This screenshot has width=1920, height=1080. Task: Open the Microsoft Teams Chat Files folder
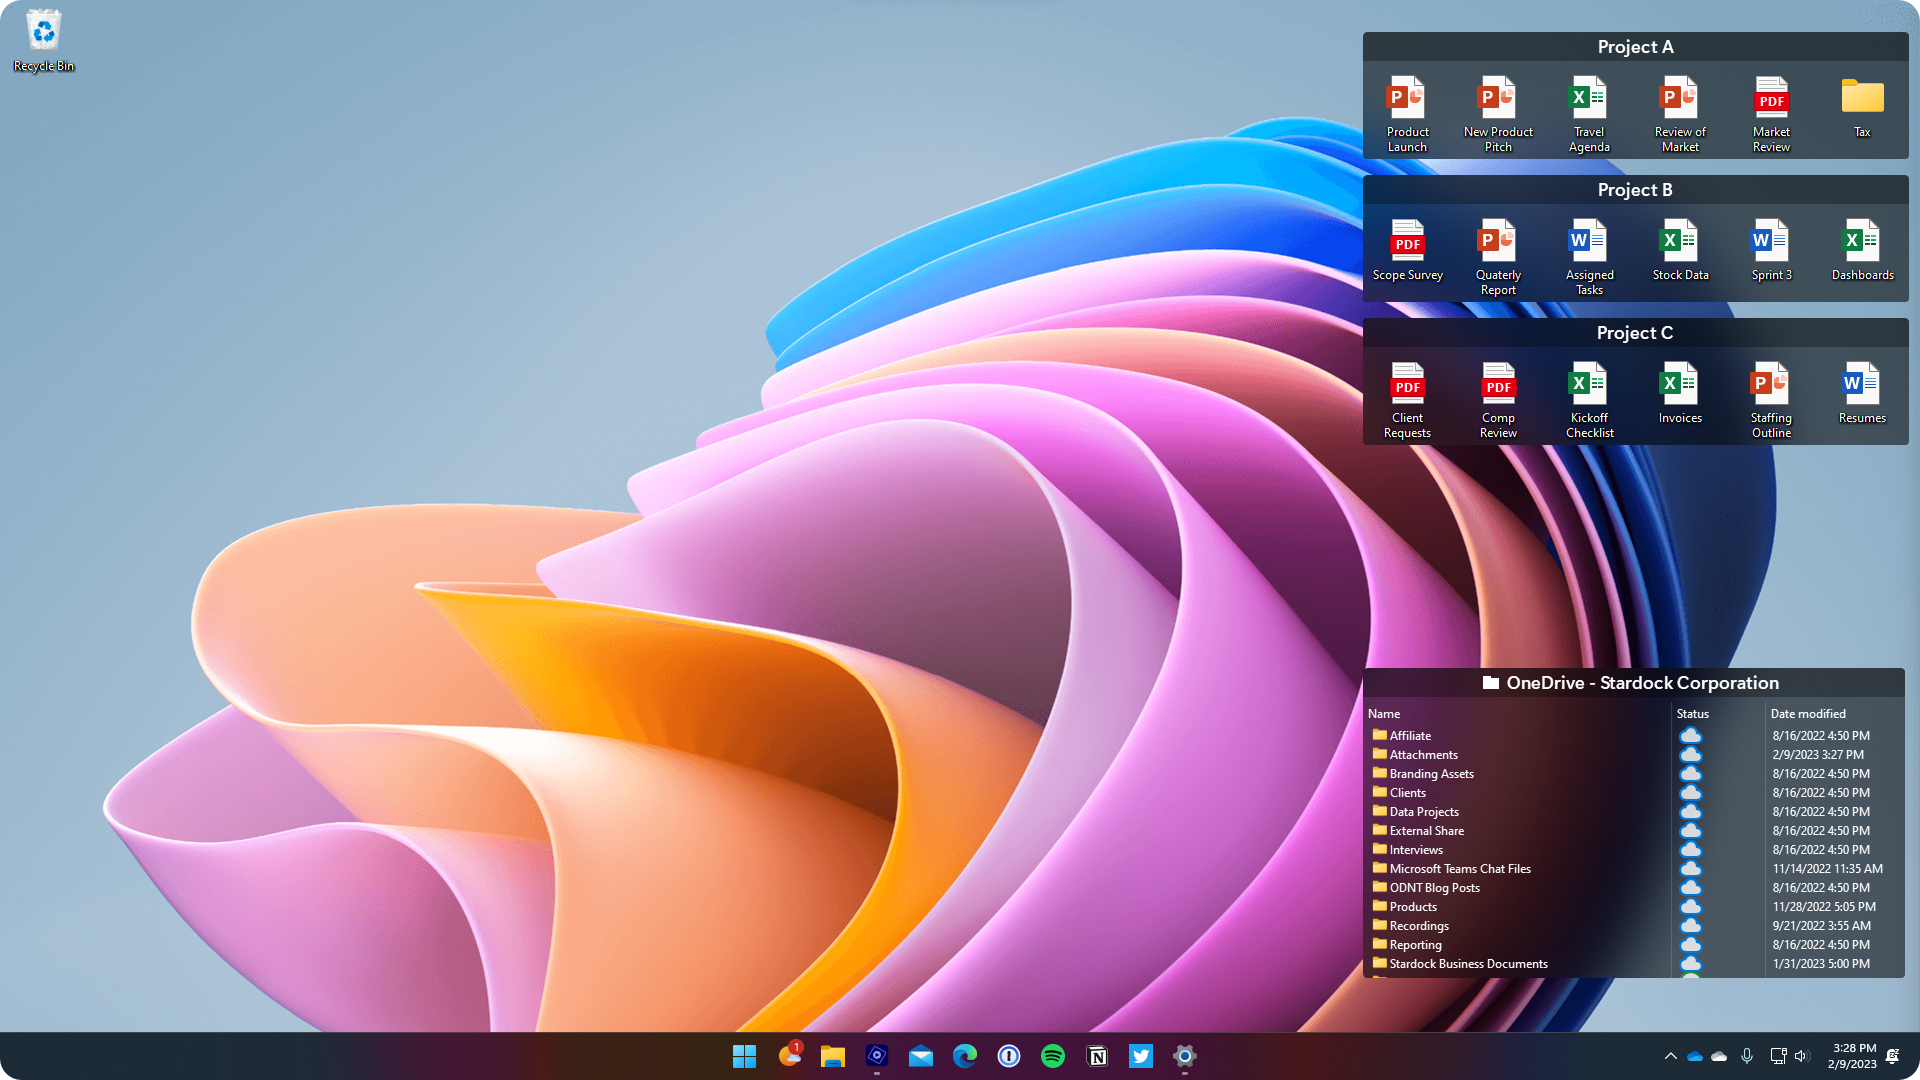click(x=1460, y=868)
